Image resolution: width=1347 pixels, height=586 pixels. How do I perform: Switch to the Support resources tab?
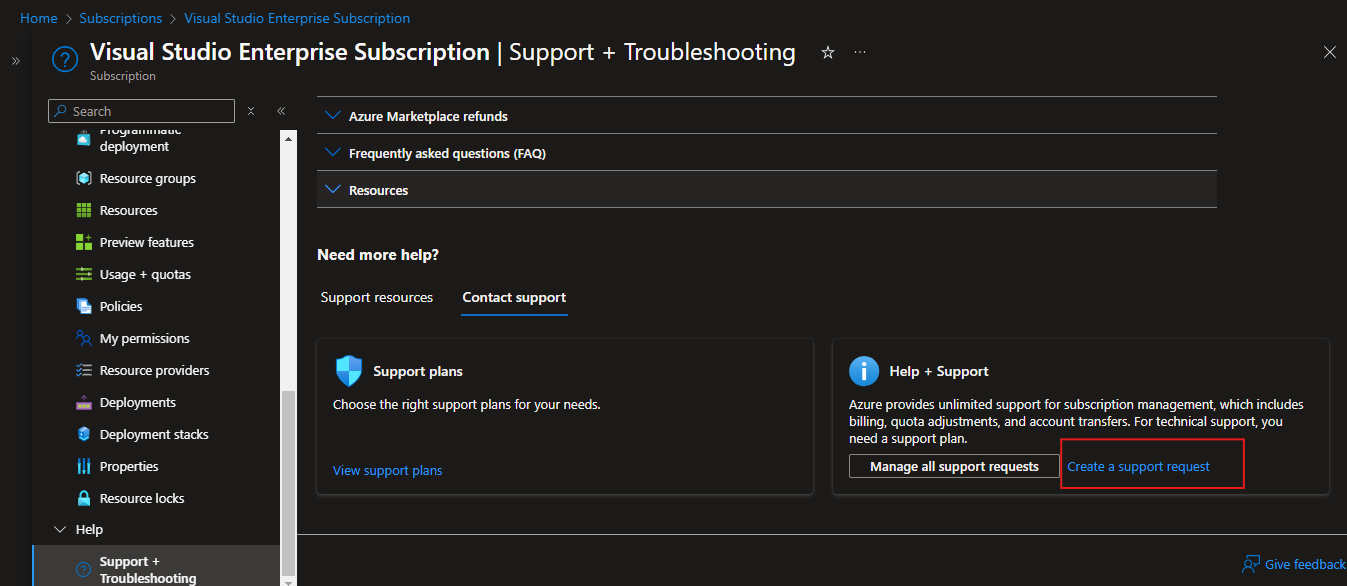377,297
